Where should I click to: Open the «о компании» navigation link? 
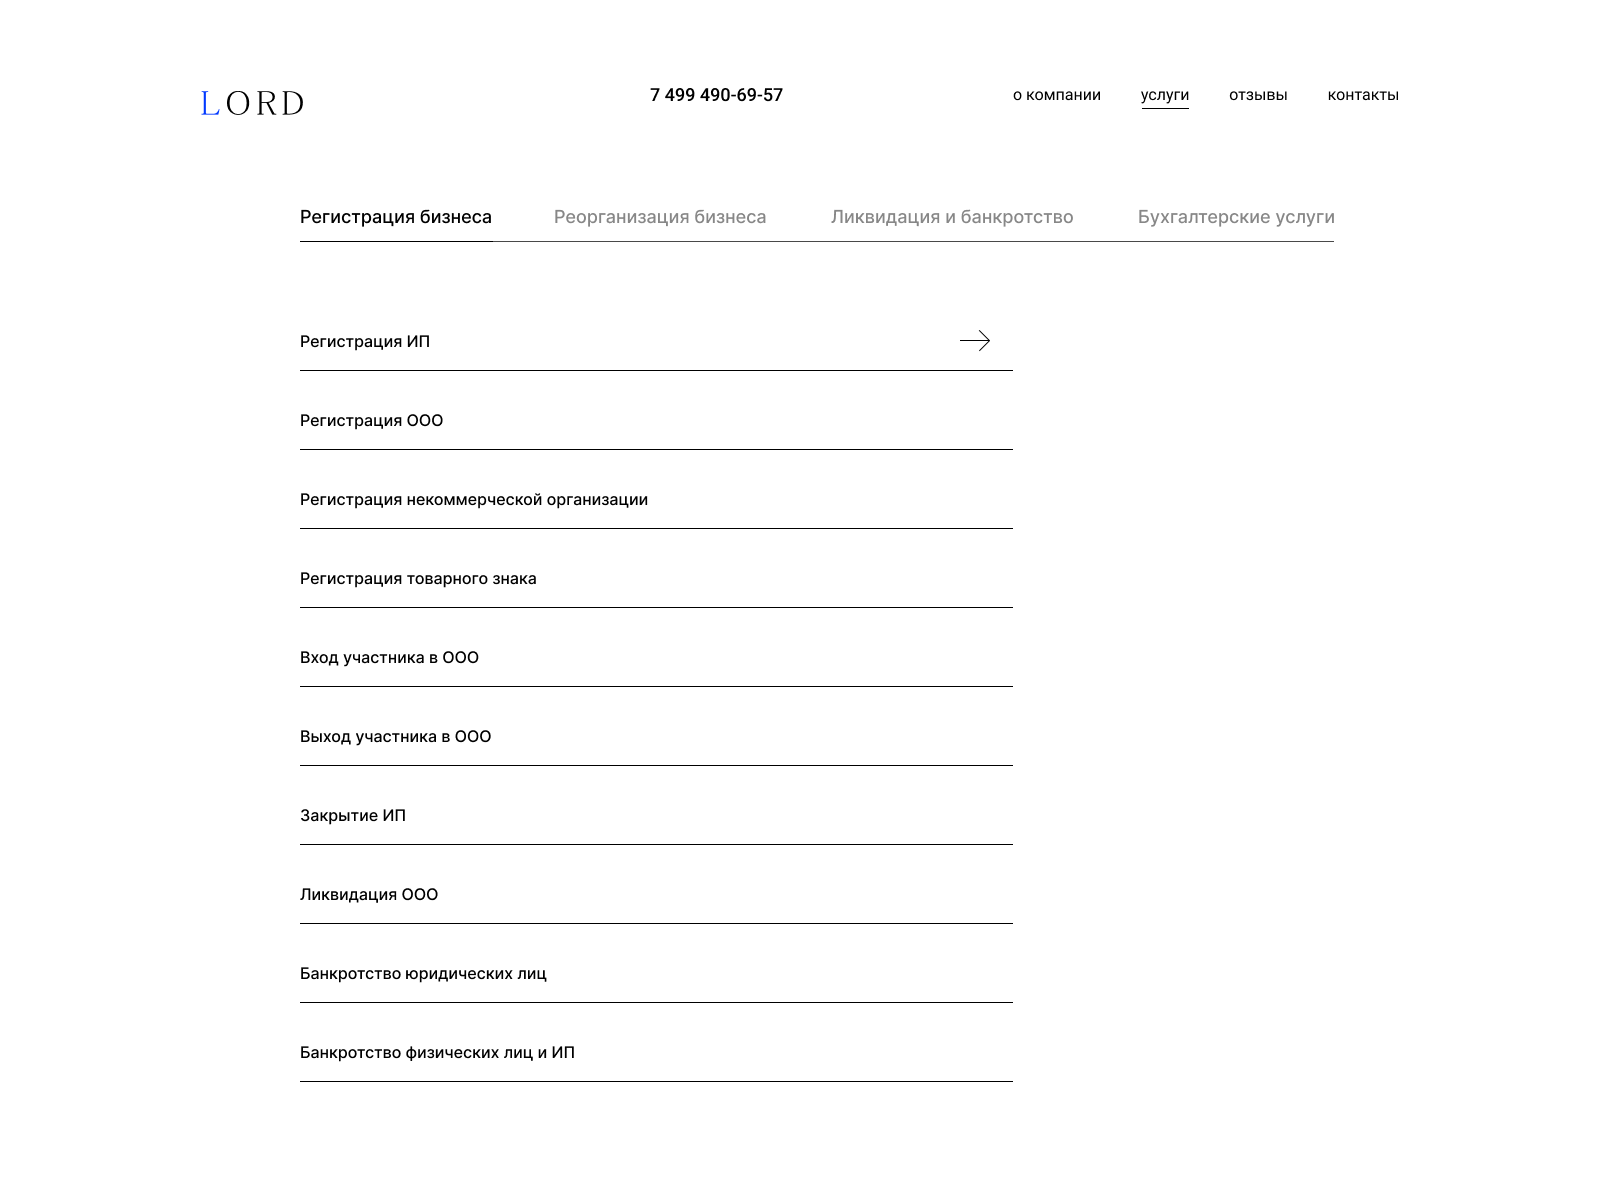point(1056,95)
